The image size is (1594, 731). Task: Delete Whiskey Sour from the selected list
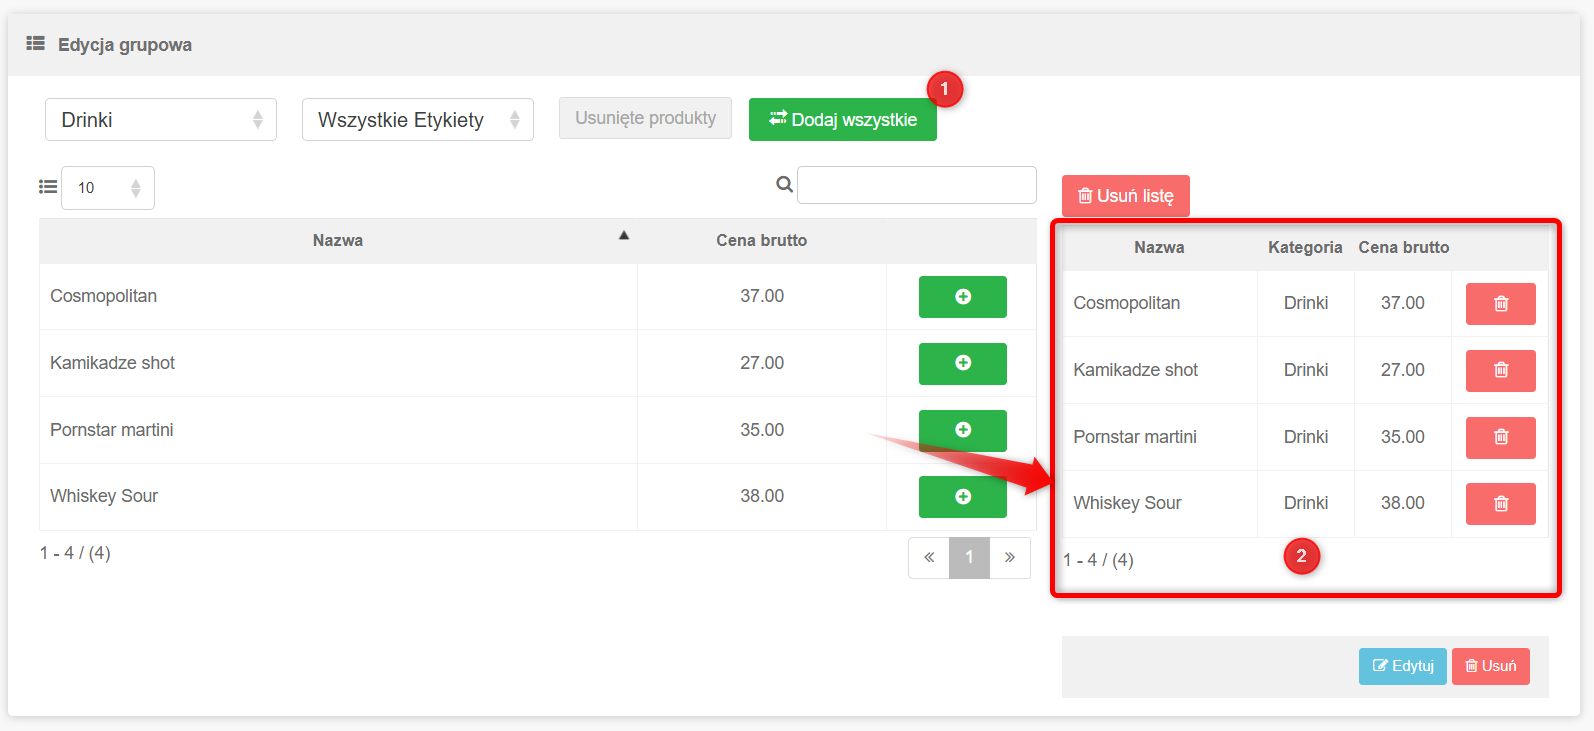coord(1500,504)
